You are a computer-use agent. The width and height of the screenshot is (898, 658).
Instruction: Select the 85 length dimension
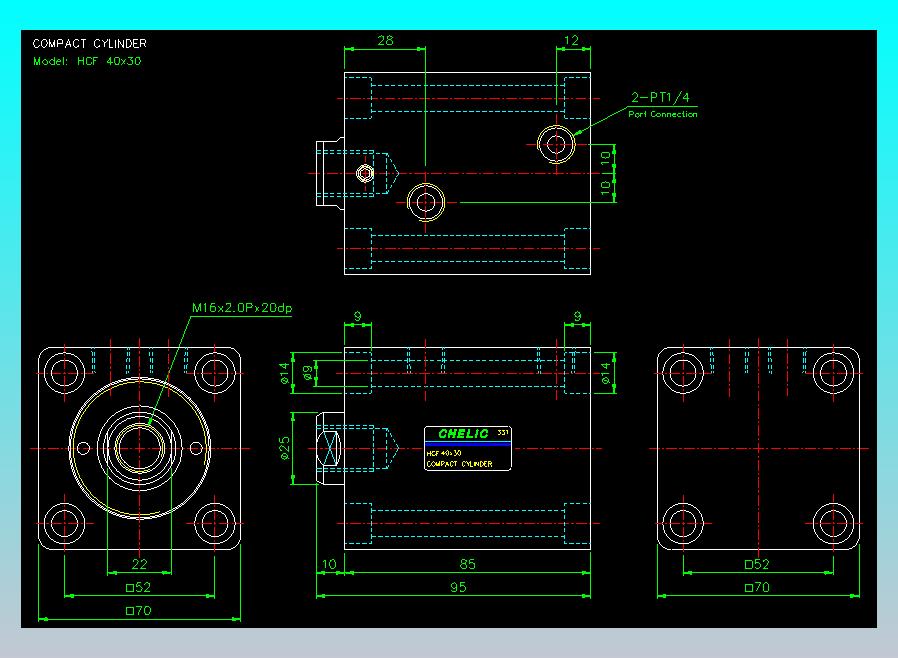[x=467, y=564]
